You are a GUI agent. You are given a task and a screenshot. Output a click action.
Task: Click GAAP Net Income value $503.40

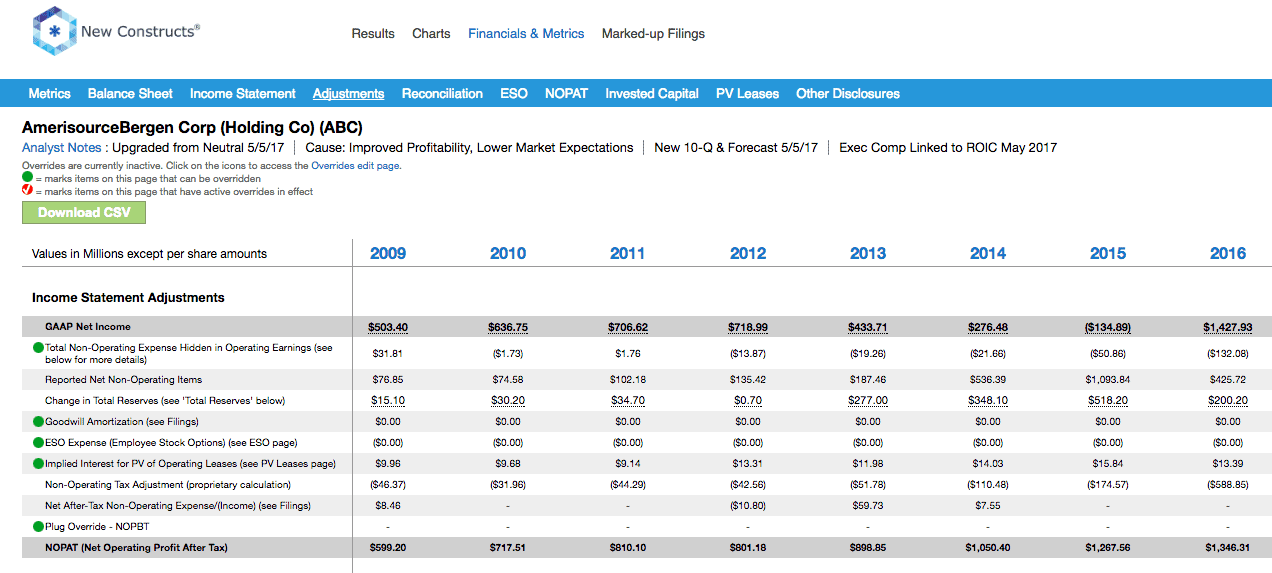(x=388, y=327)
